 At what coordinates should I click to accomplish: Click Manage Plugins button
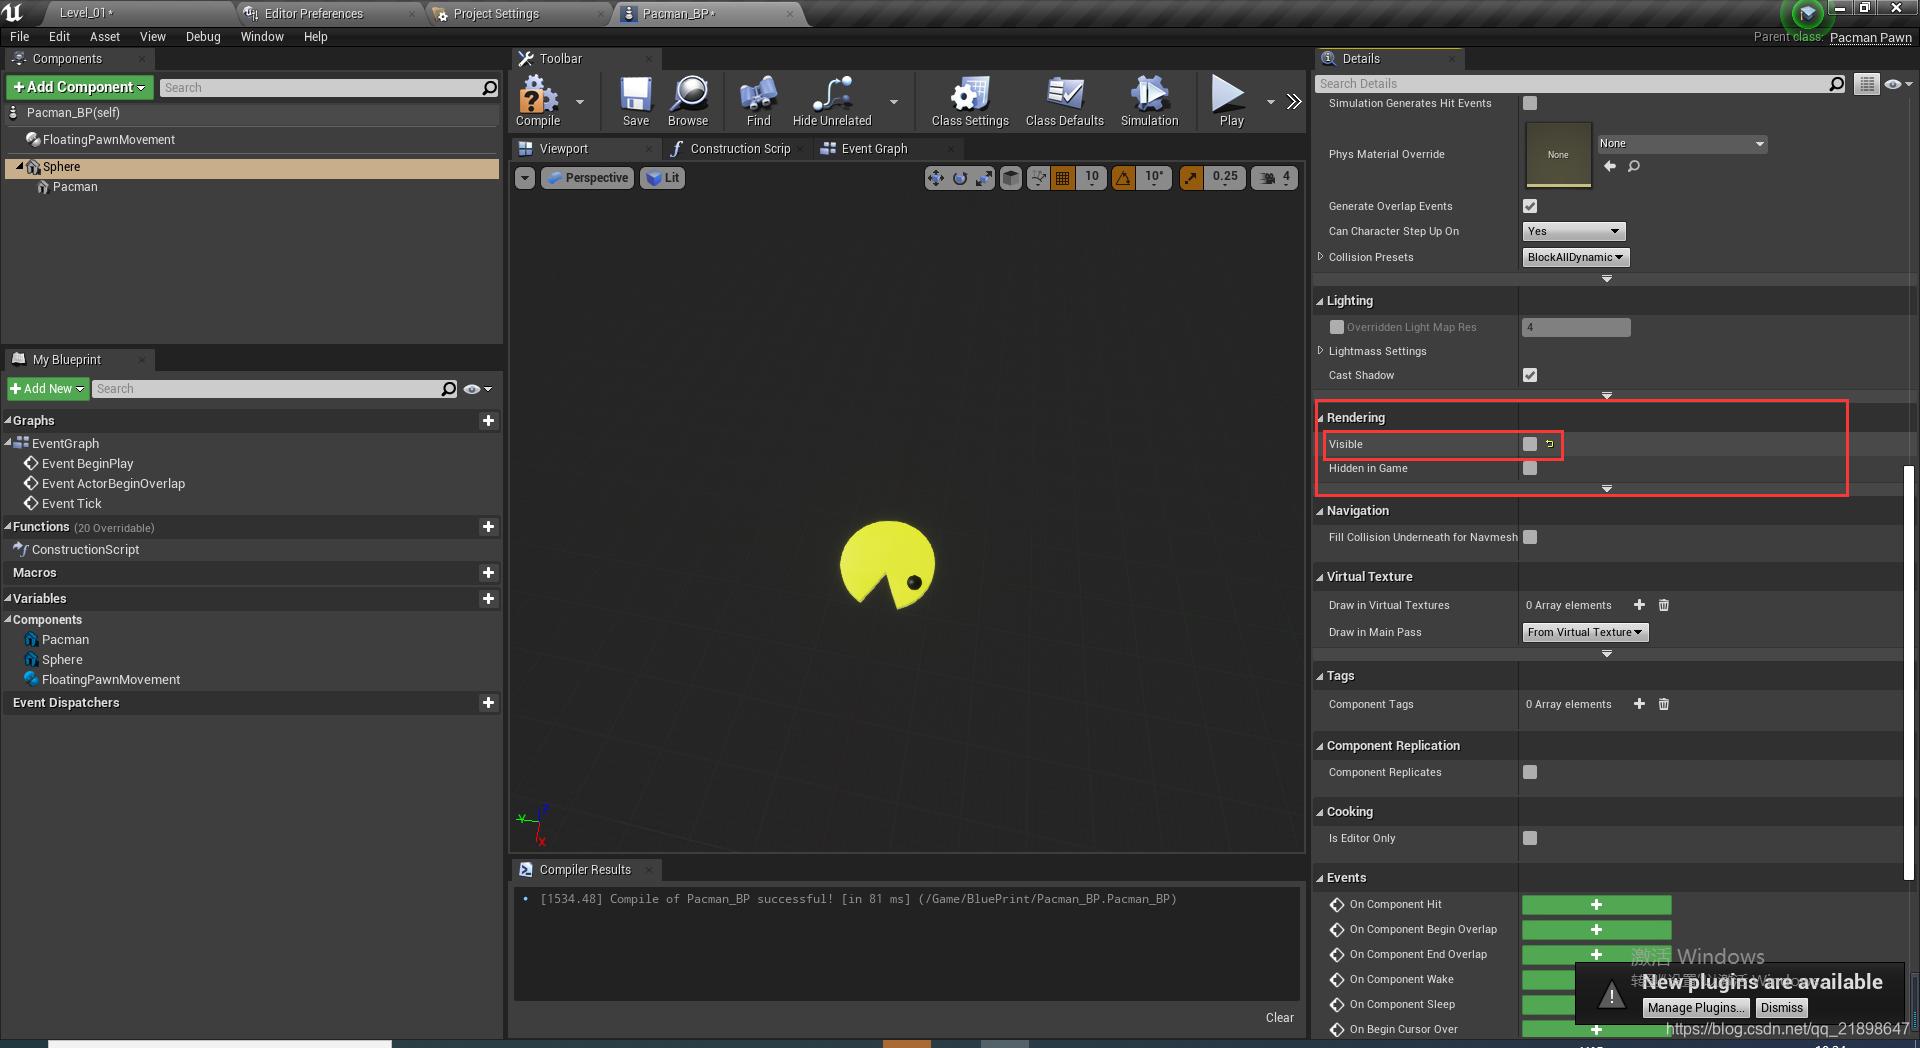1696,1008
